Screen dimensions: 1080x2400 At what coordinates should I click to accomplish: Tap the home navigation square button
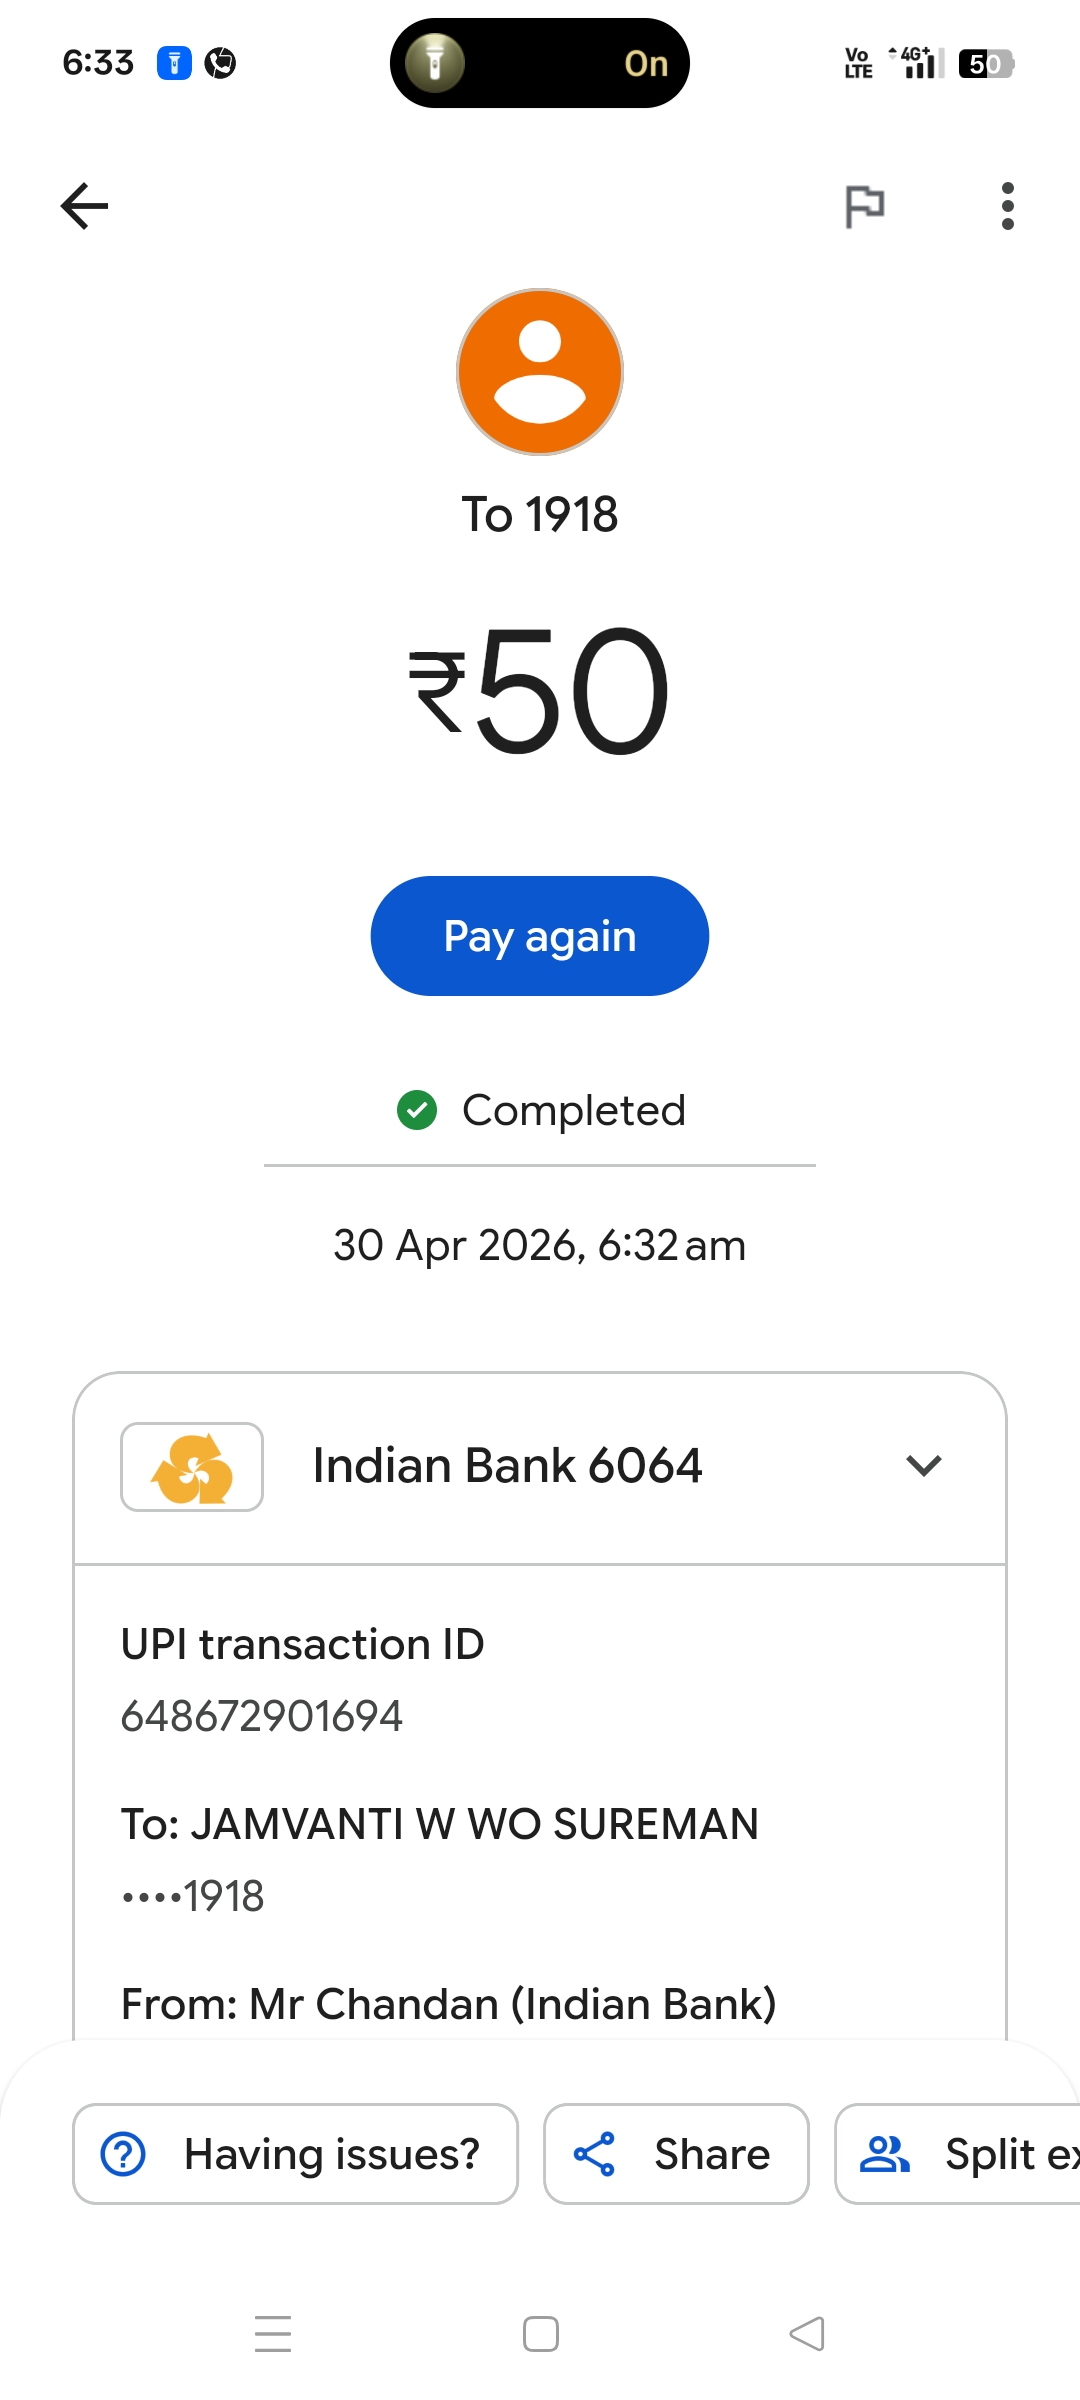541,2334
